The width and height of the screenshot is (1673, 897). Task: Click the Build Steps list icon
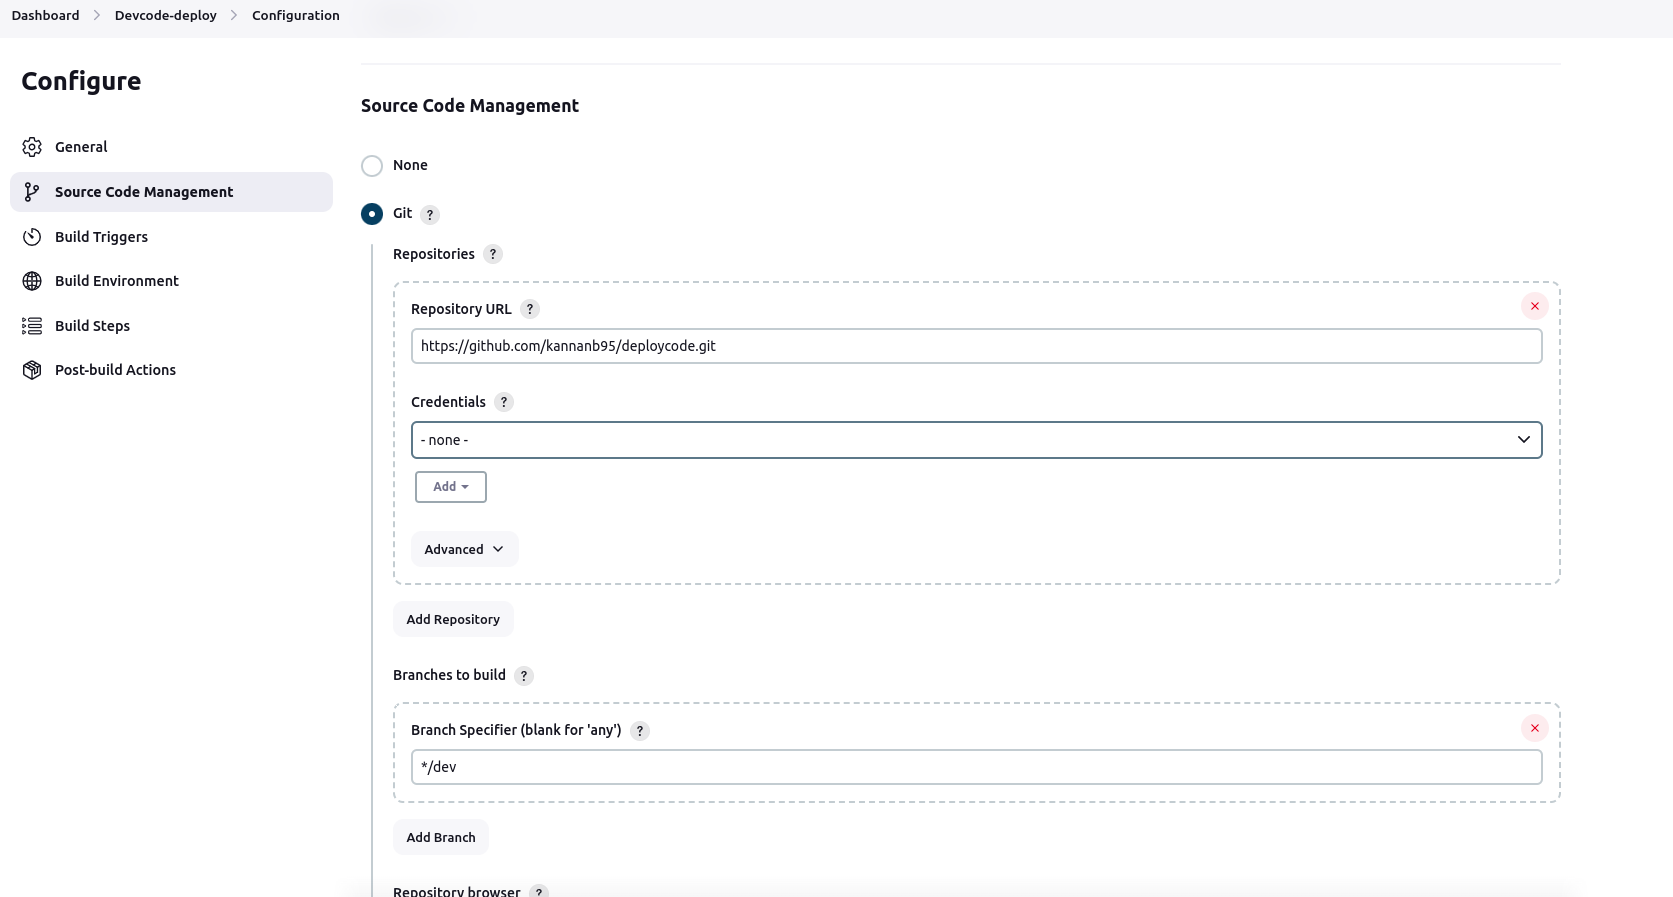(32, 326)
